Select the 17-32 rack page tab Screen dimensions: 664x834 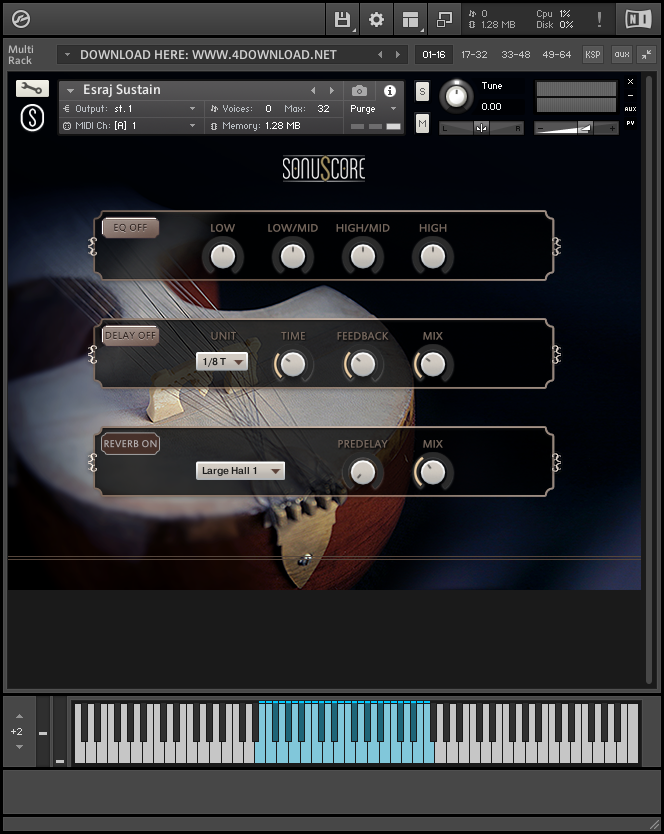point(474,54)
